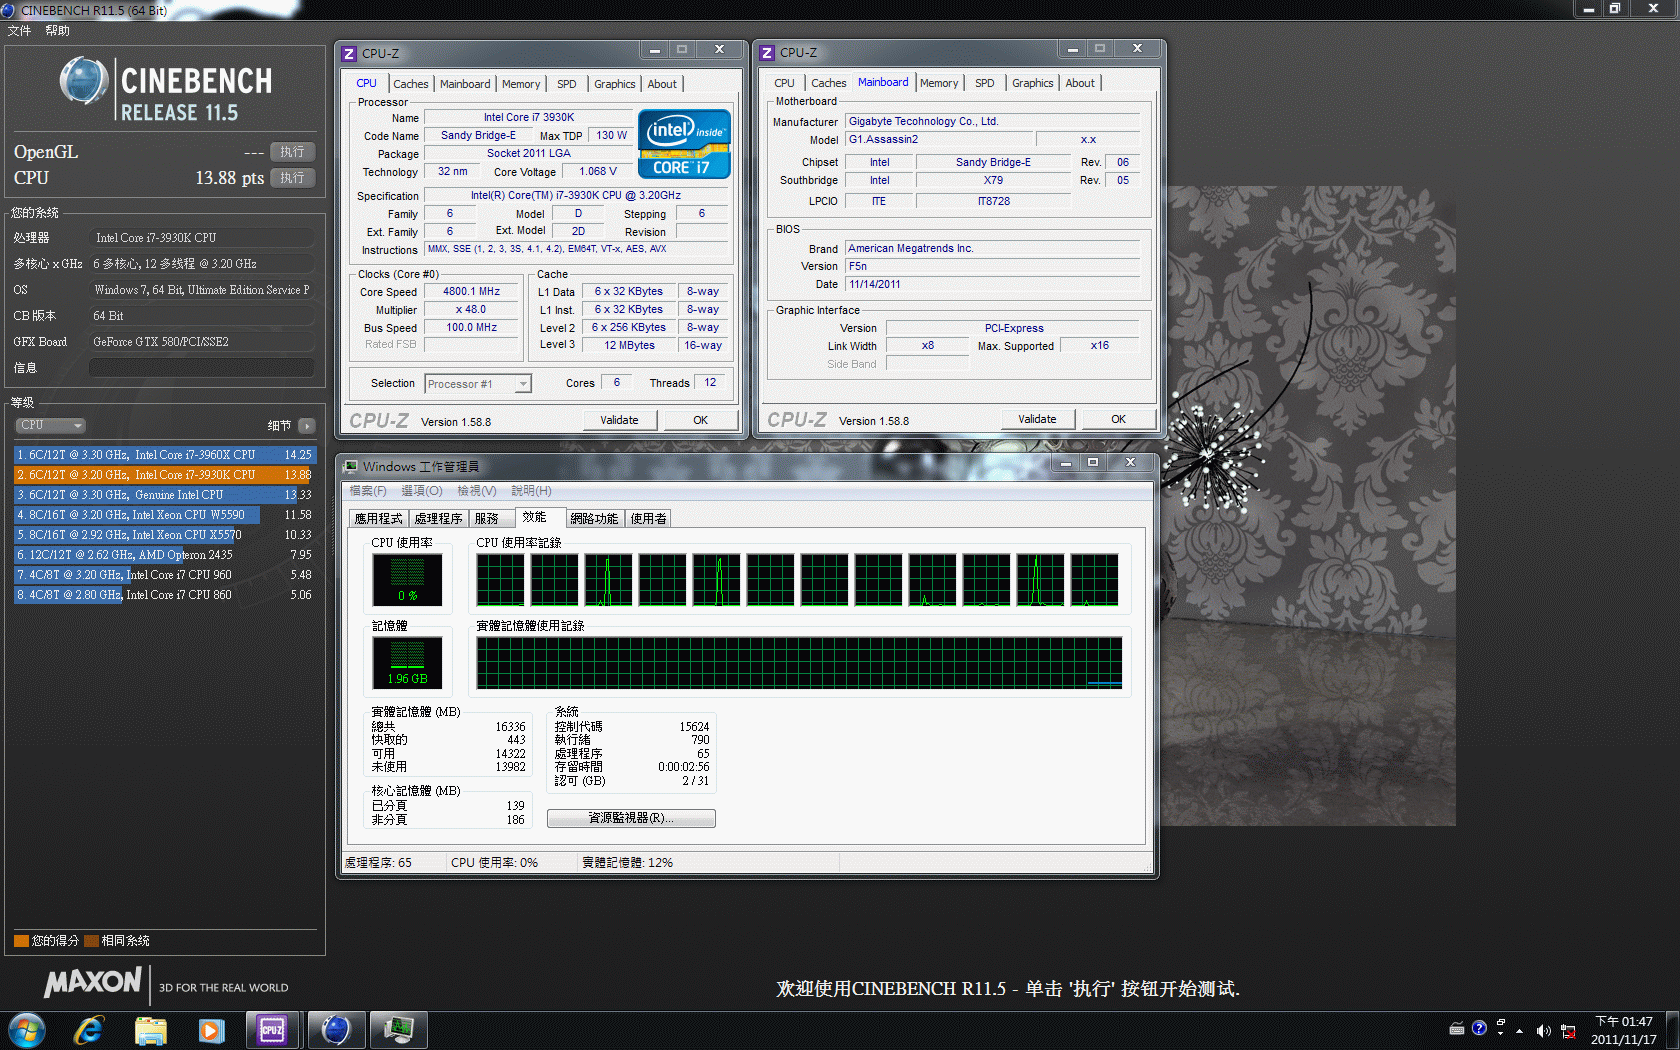Open the Cinebench 文件 menu
Viewport: 1680px width, 1050px height.
[19, 31]
